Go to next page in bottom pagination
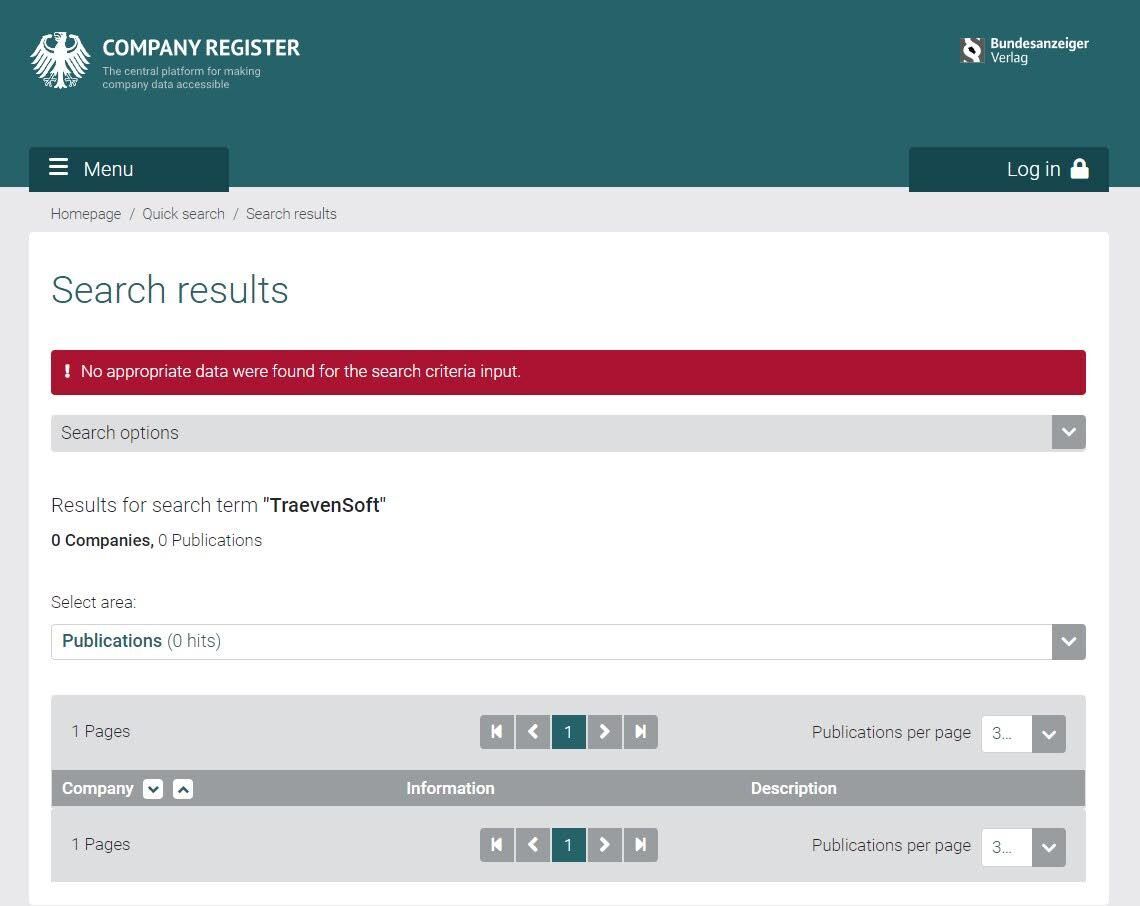The height and width of the screenshot is (906, 1140). click(x=604, y=845)
